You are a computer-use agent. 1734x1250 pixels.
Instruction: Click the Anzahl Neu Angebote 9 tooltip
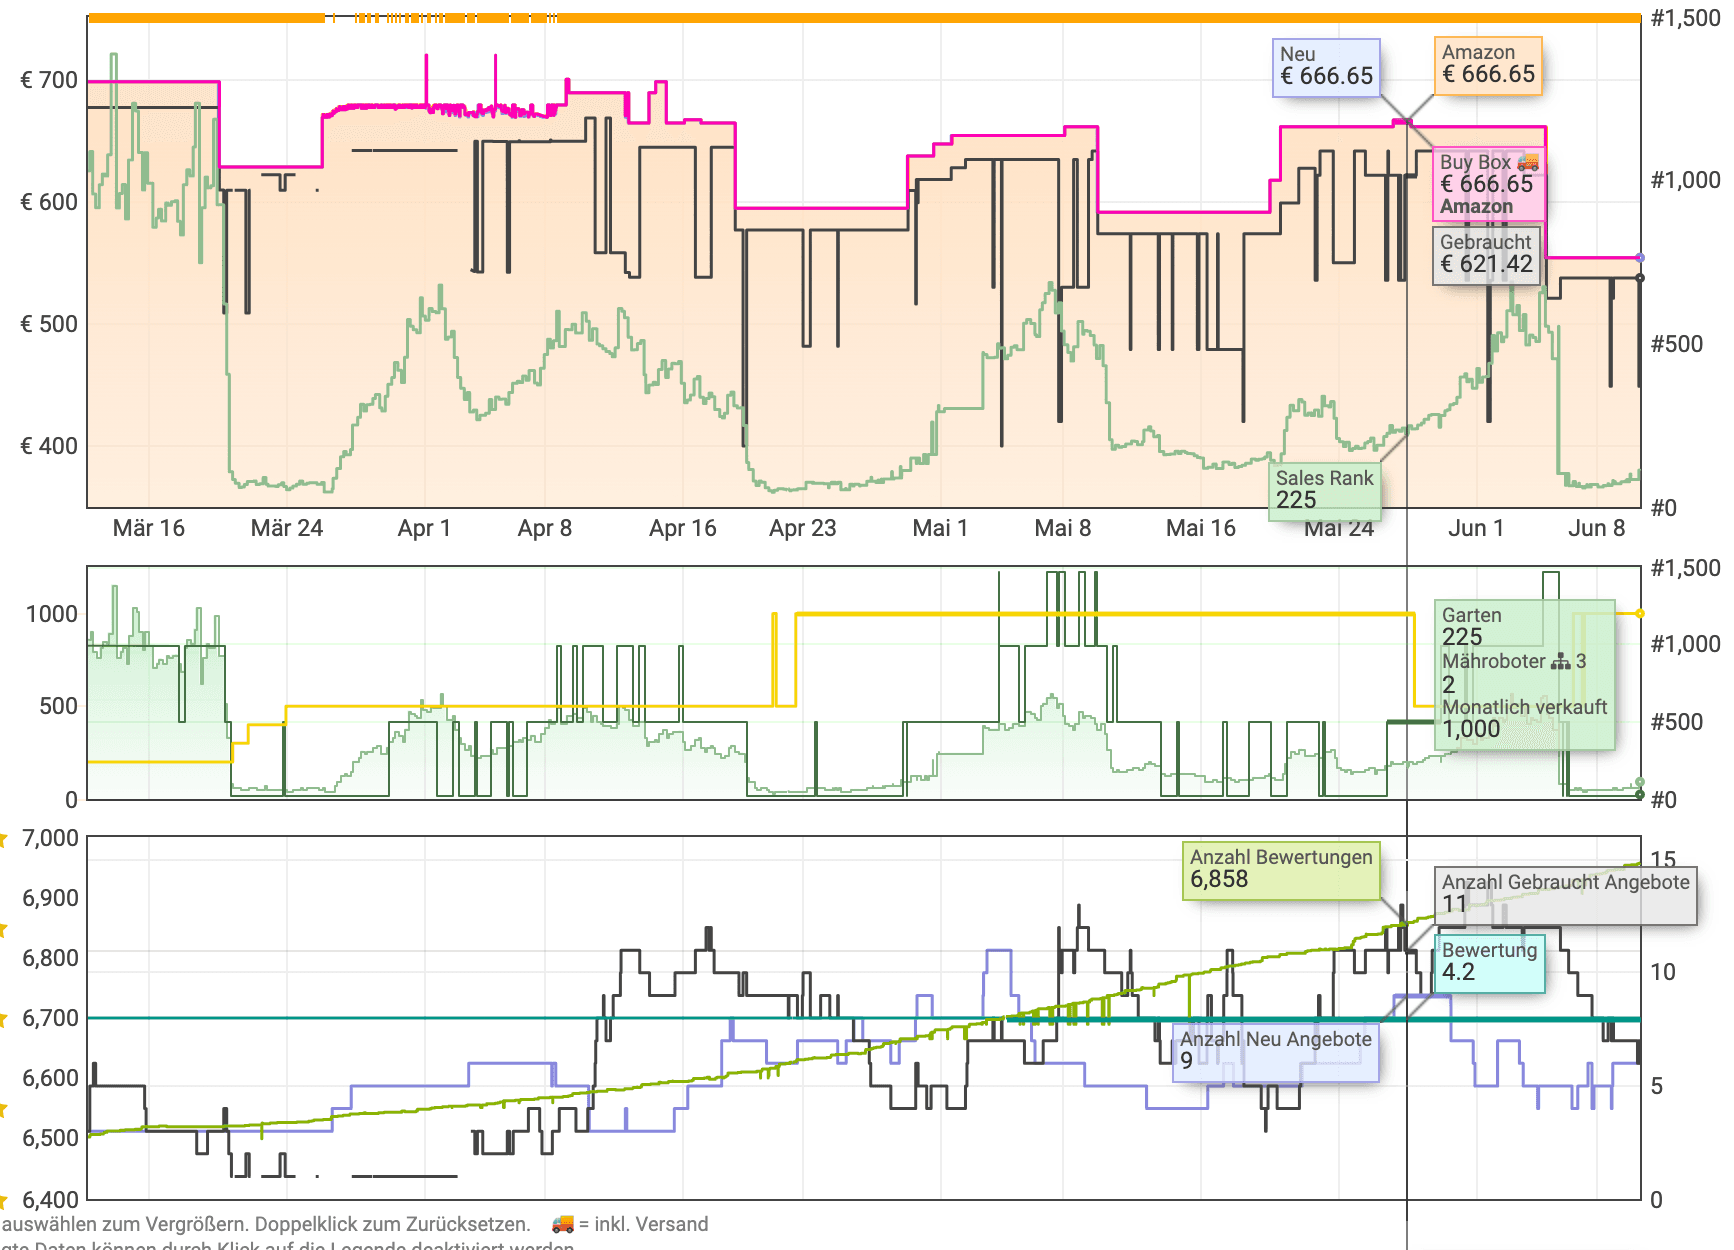pos(1276,1052)
